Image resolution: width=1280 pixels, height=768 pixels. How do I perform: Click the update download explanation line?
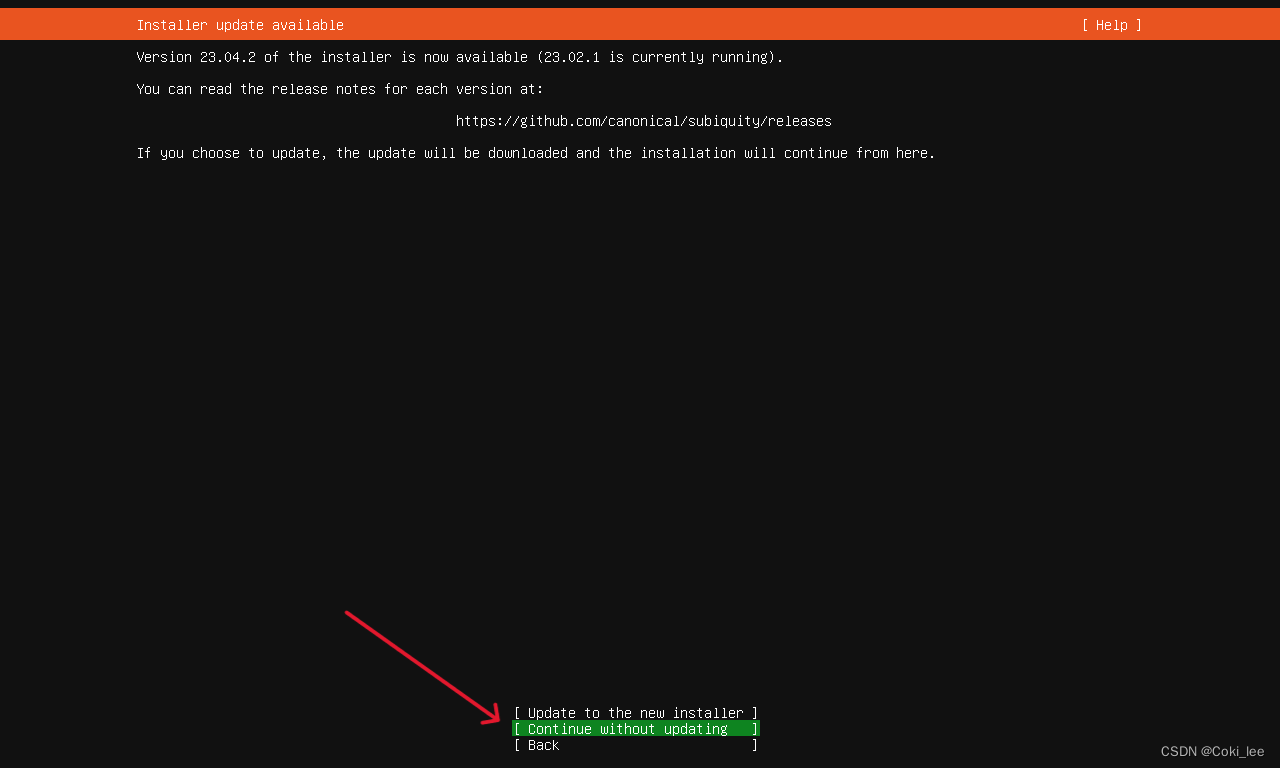tap(535, 153)
